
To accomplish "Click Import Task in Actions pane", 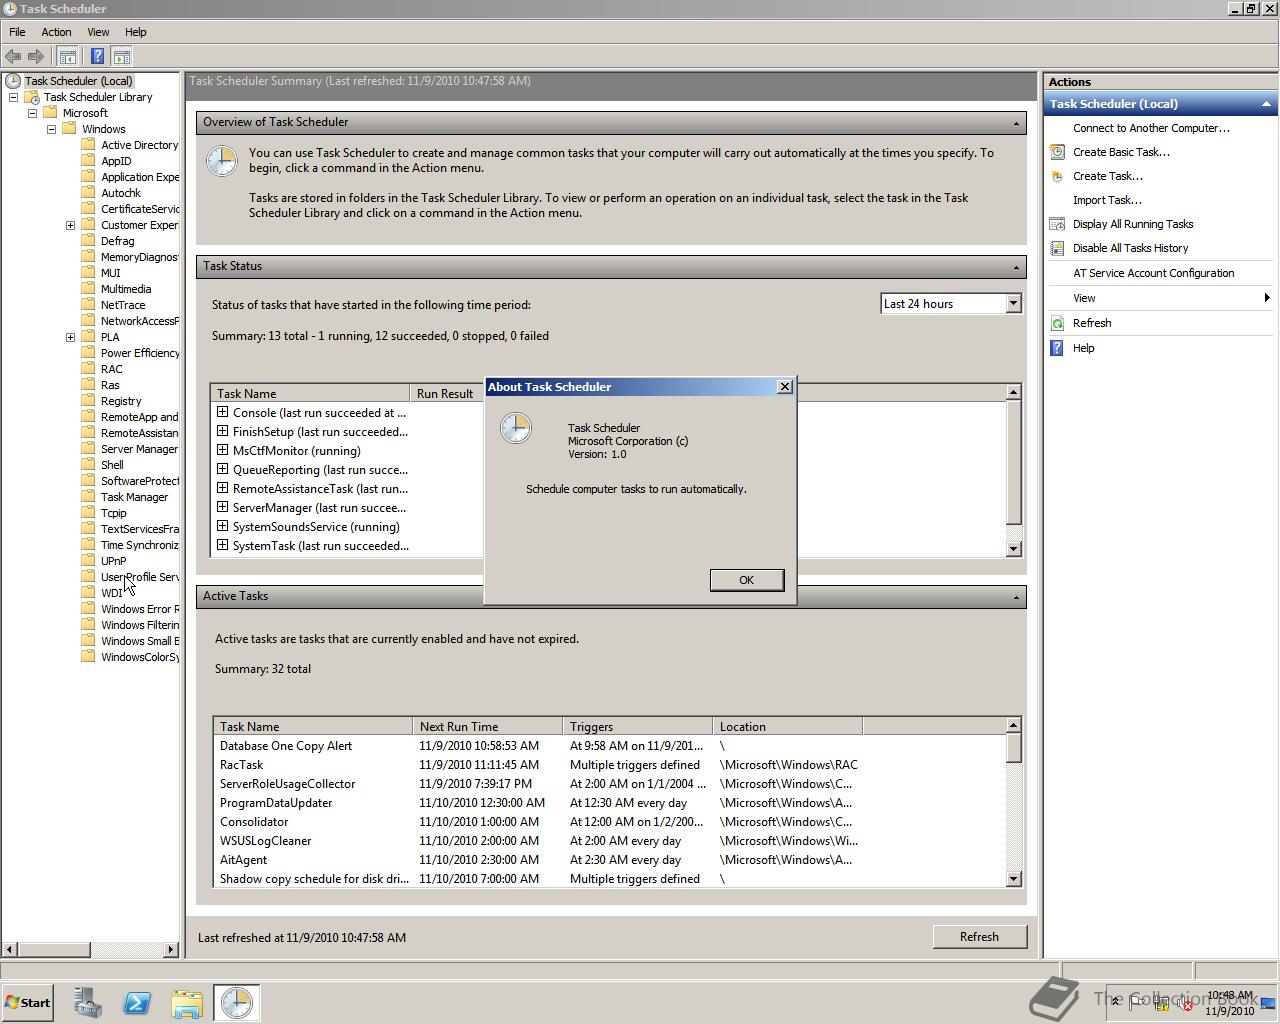I will click(1107, 200).
